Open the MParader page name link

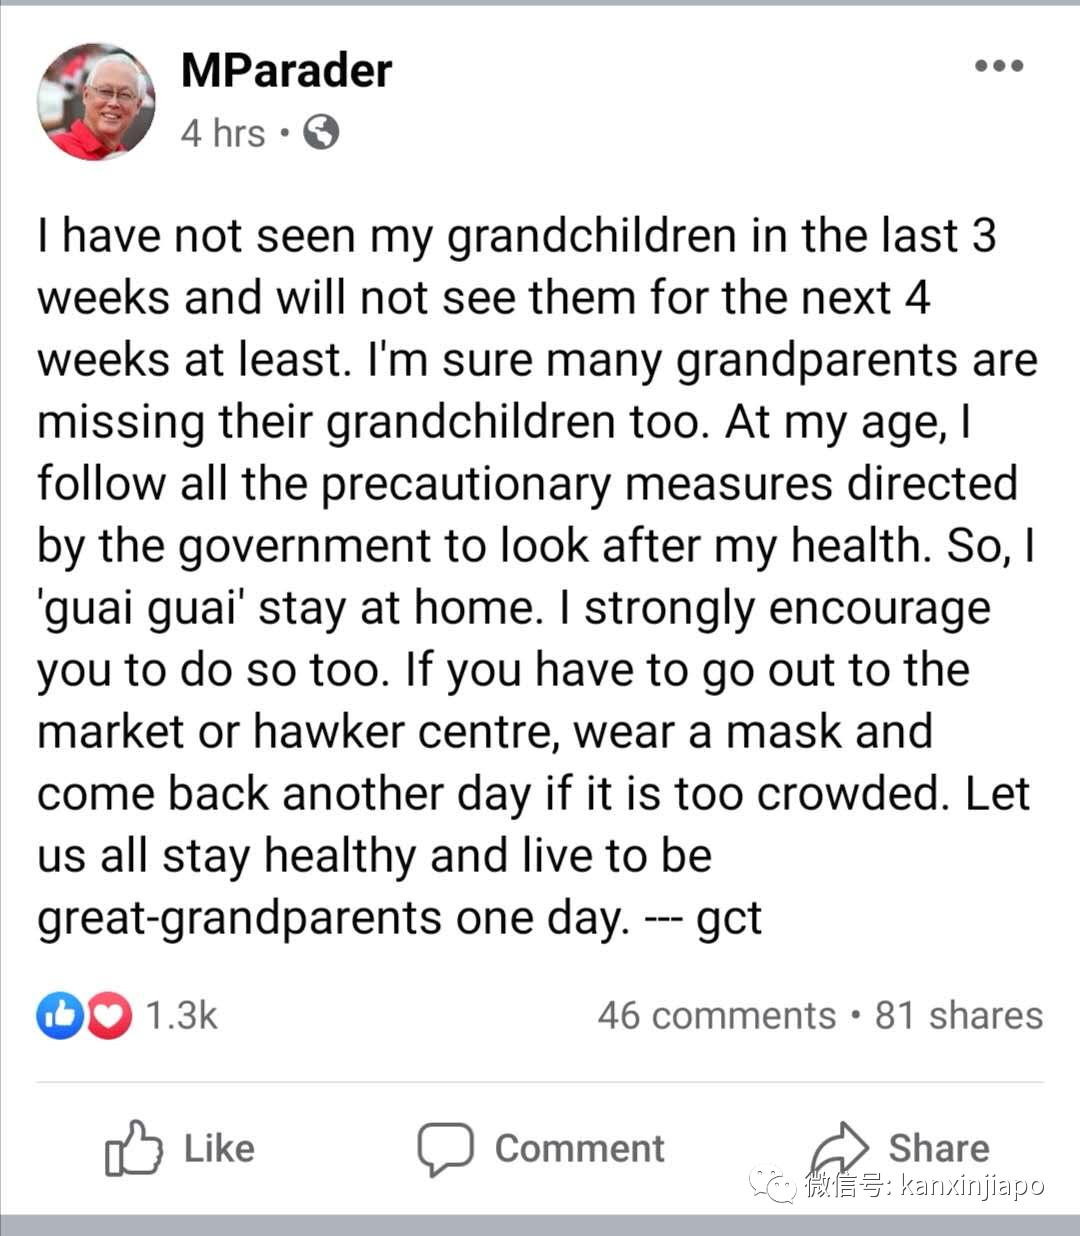tap(287, 71)
